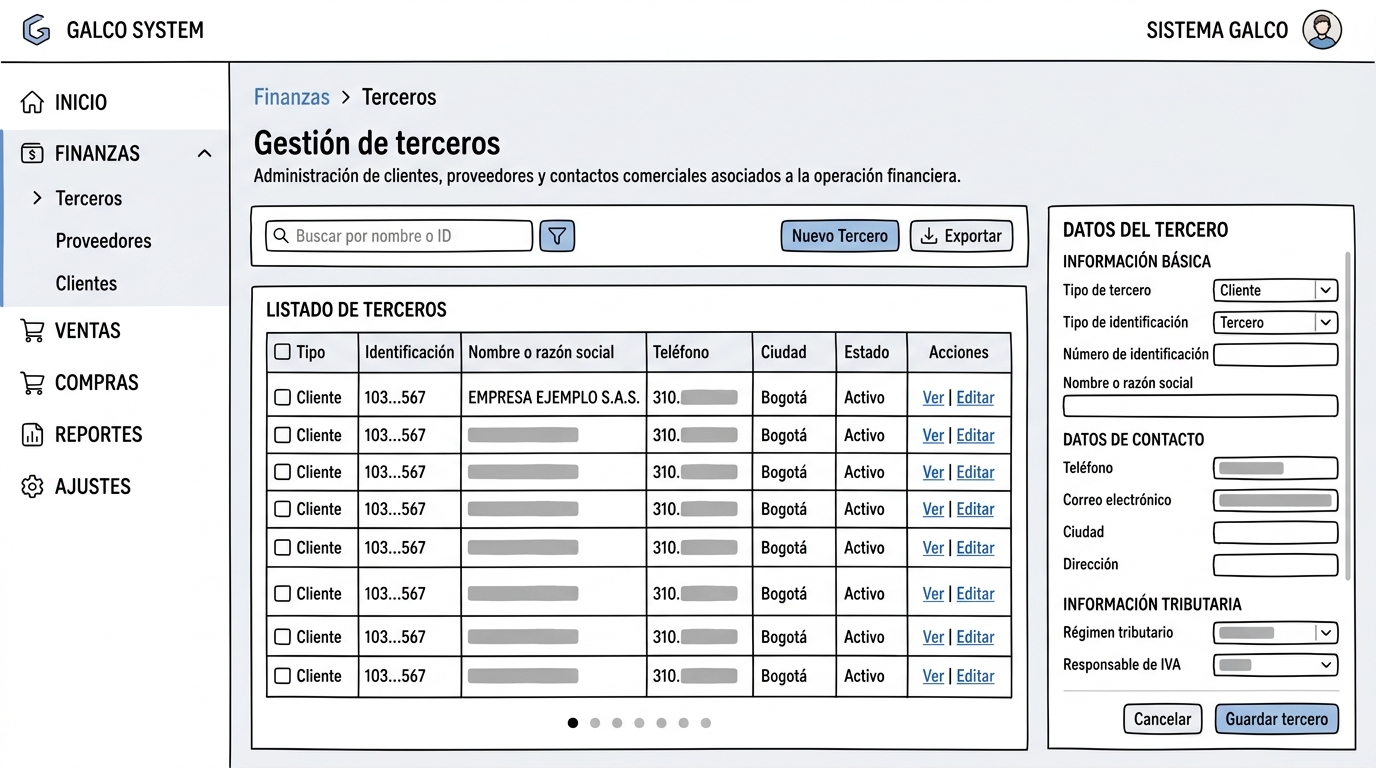Expand the Responsable de IVA dropdown
This screenshot has width=1376, height=768.
[x=1275, y=664]
